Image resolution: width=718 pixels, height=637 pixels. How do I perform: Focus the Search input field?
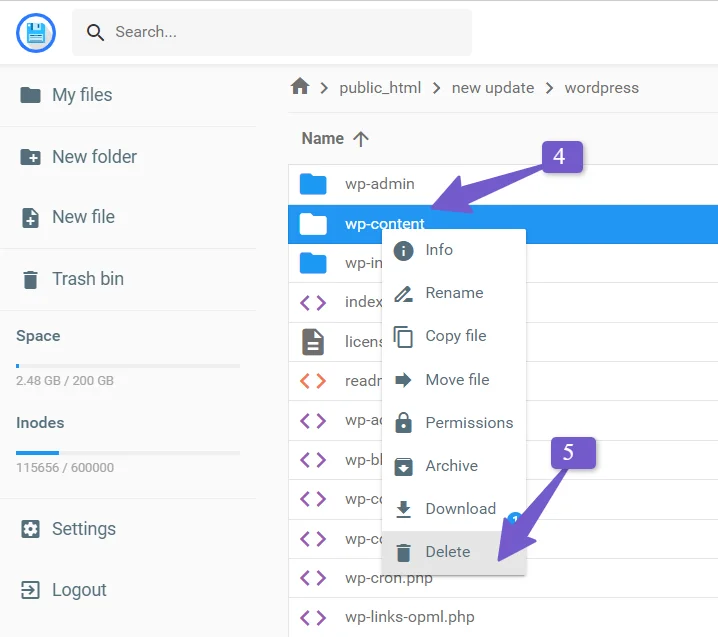pyautogui.click(x=272, y=33)
